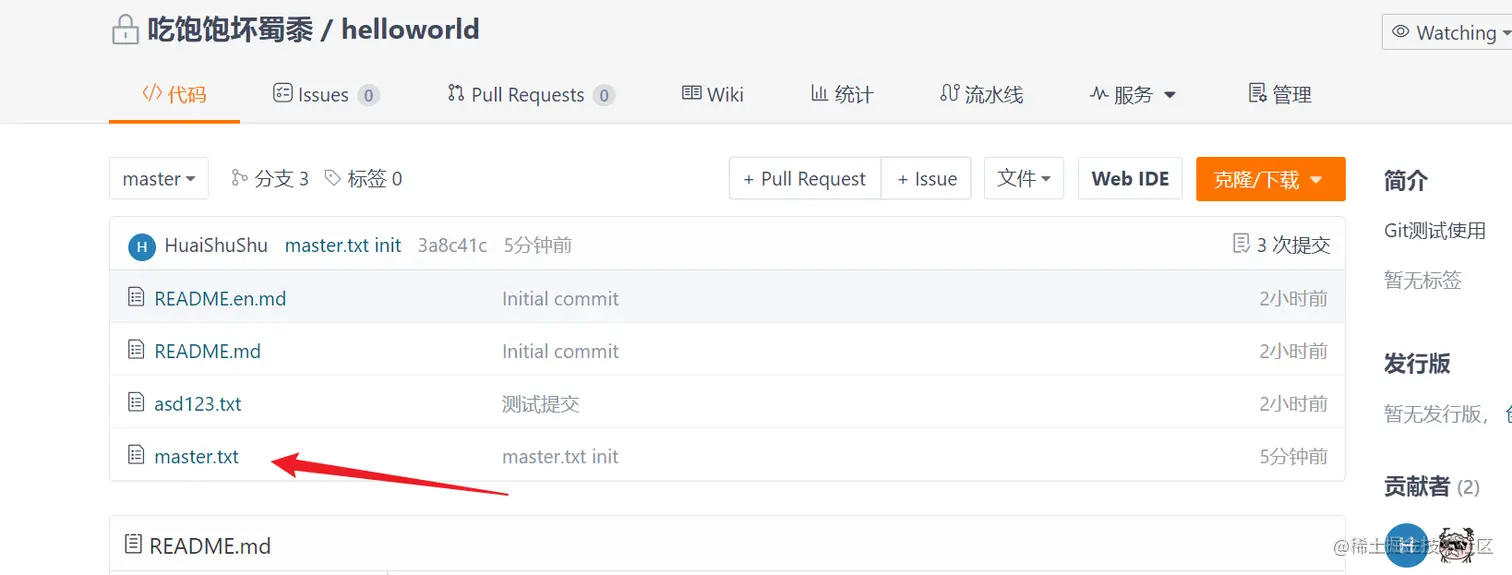Open the README.md file in list
The height and width of the screenshot is (575, 1512).
tap(207, 351)
